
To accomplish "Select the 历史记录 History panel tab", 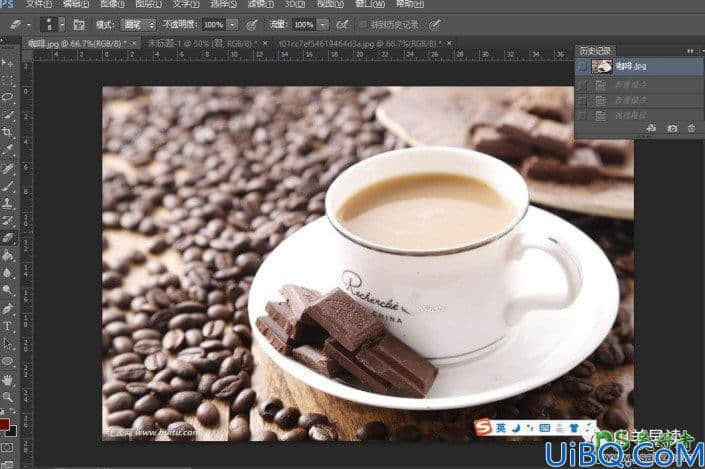I will pyautogui.click(x=595, y=51).
